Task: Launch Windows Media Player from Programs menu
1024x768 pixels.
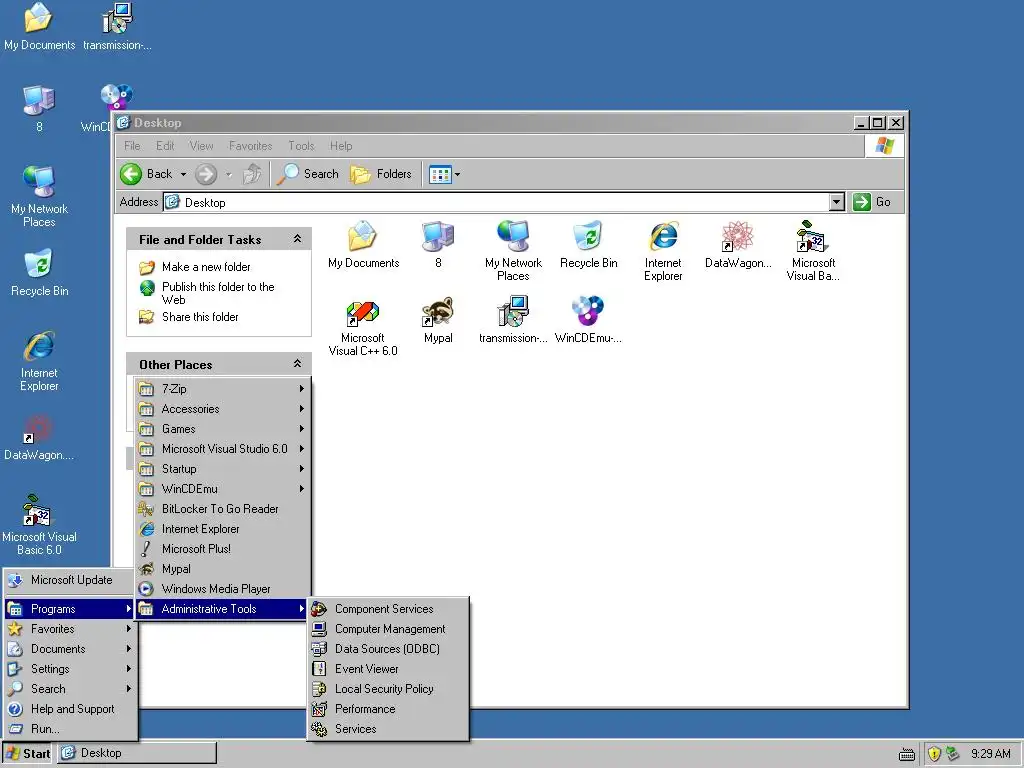Action: pos(222,589)
